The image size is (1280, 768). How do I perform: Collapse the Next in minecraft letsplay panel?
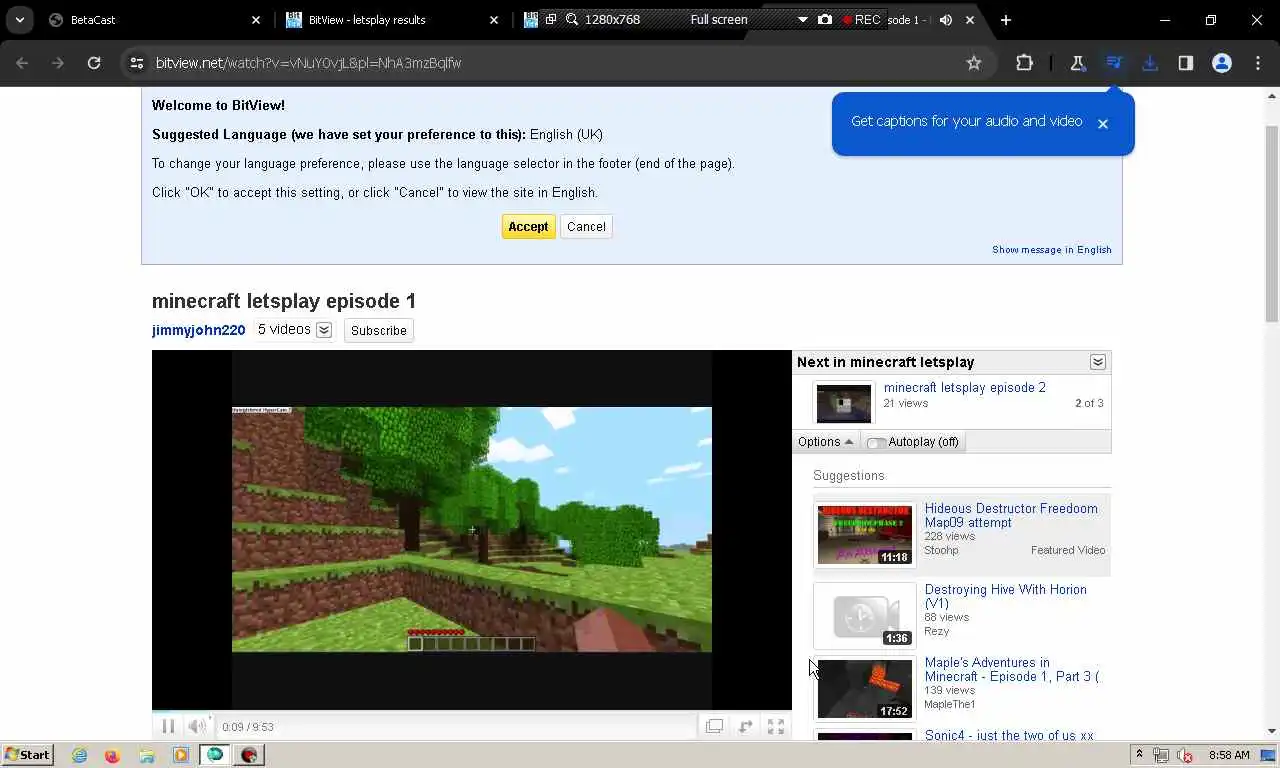1098,362
